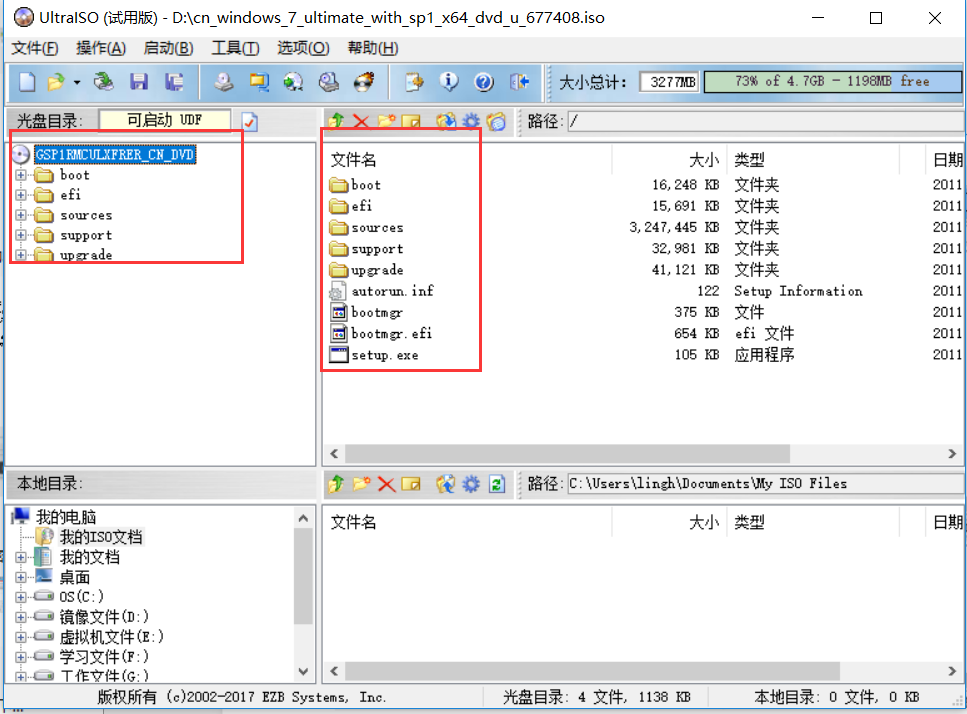Viewport: 967px width, 714px height.
Task: Sort local file list by 文件名 column header
Action: 467,522
